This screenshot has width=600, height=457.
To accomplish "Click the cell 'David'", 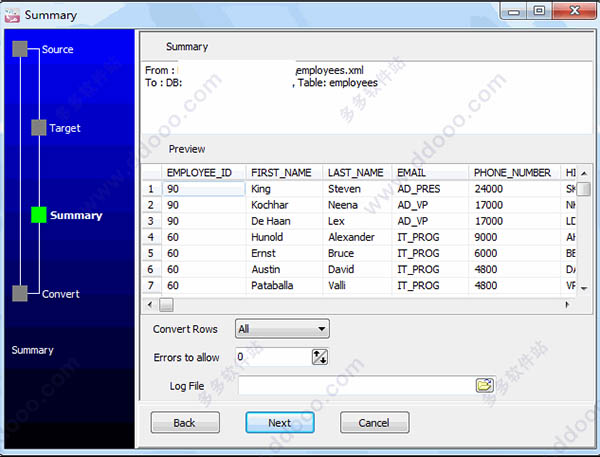I will (357, 269).
